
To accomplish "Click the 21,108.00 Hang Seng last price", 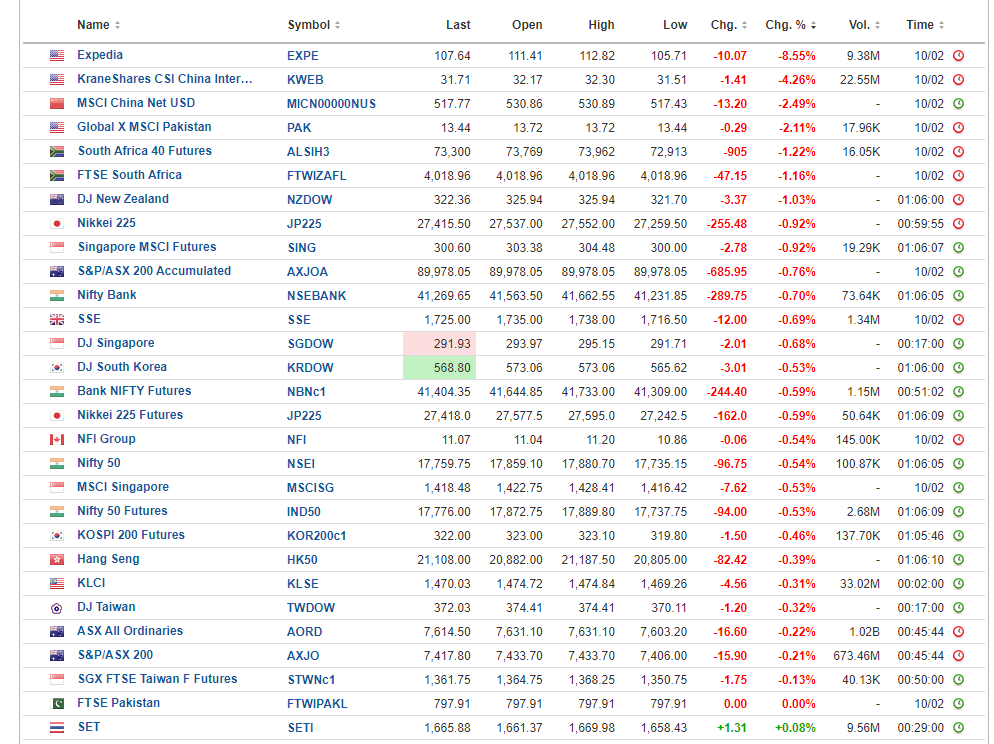I will click(444, 560).
